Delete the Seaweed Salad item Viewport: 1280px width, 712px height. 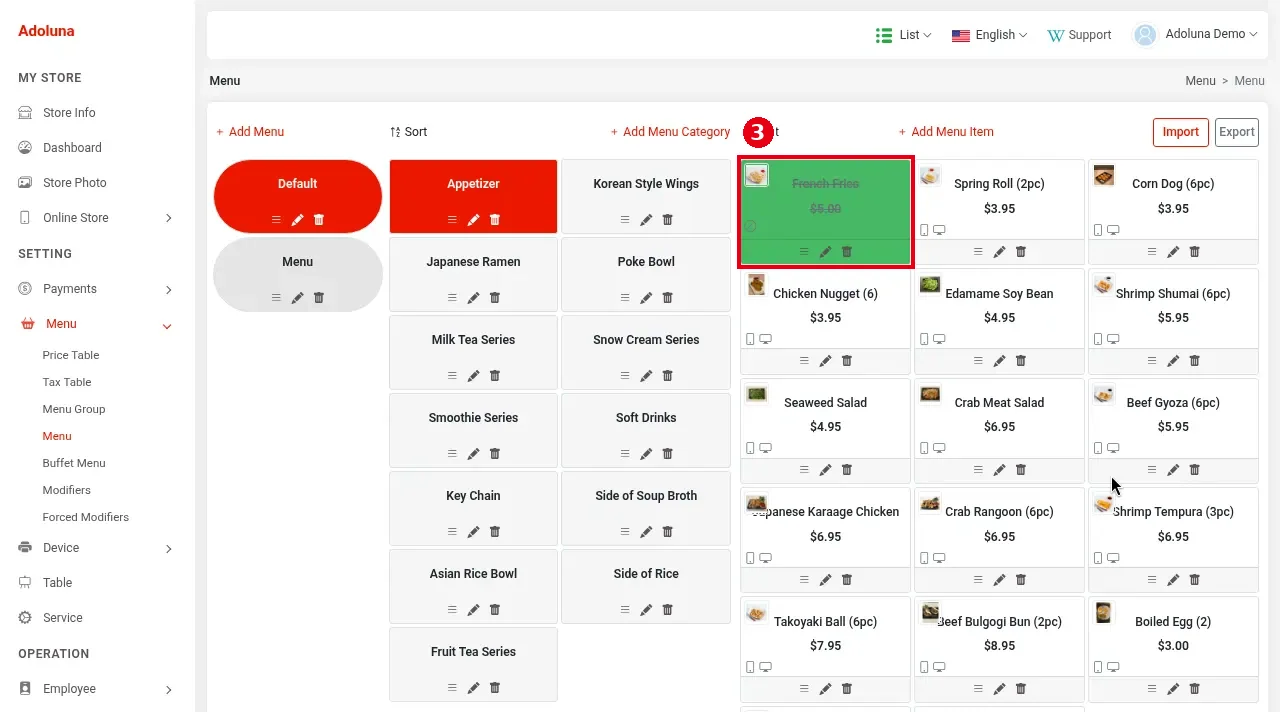[x=847, y=470]
